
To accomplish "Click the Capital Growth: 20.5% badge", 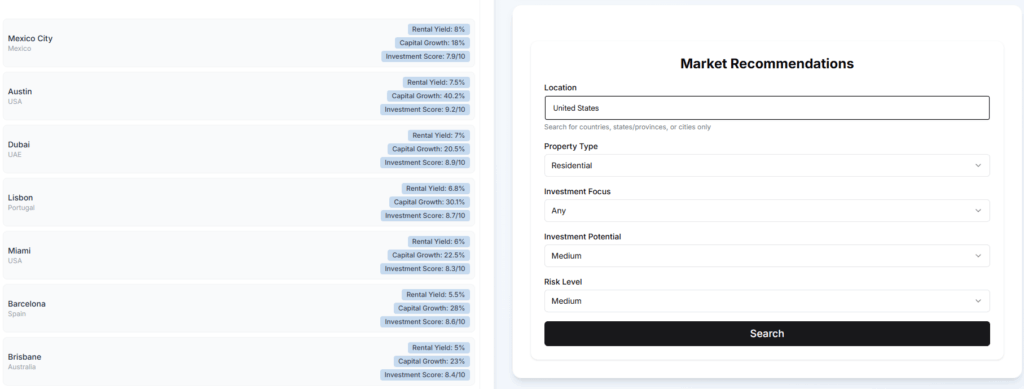I will click(x=428, y=149).
